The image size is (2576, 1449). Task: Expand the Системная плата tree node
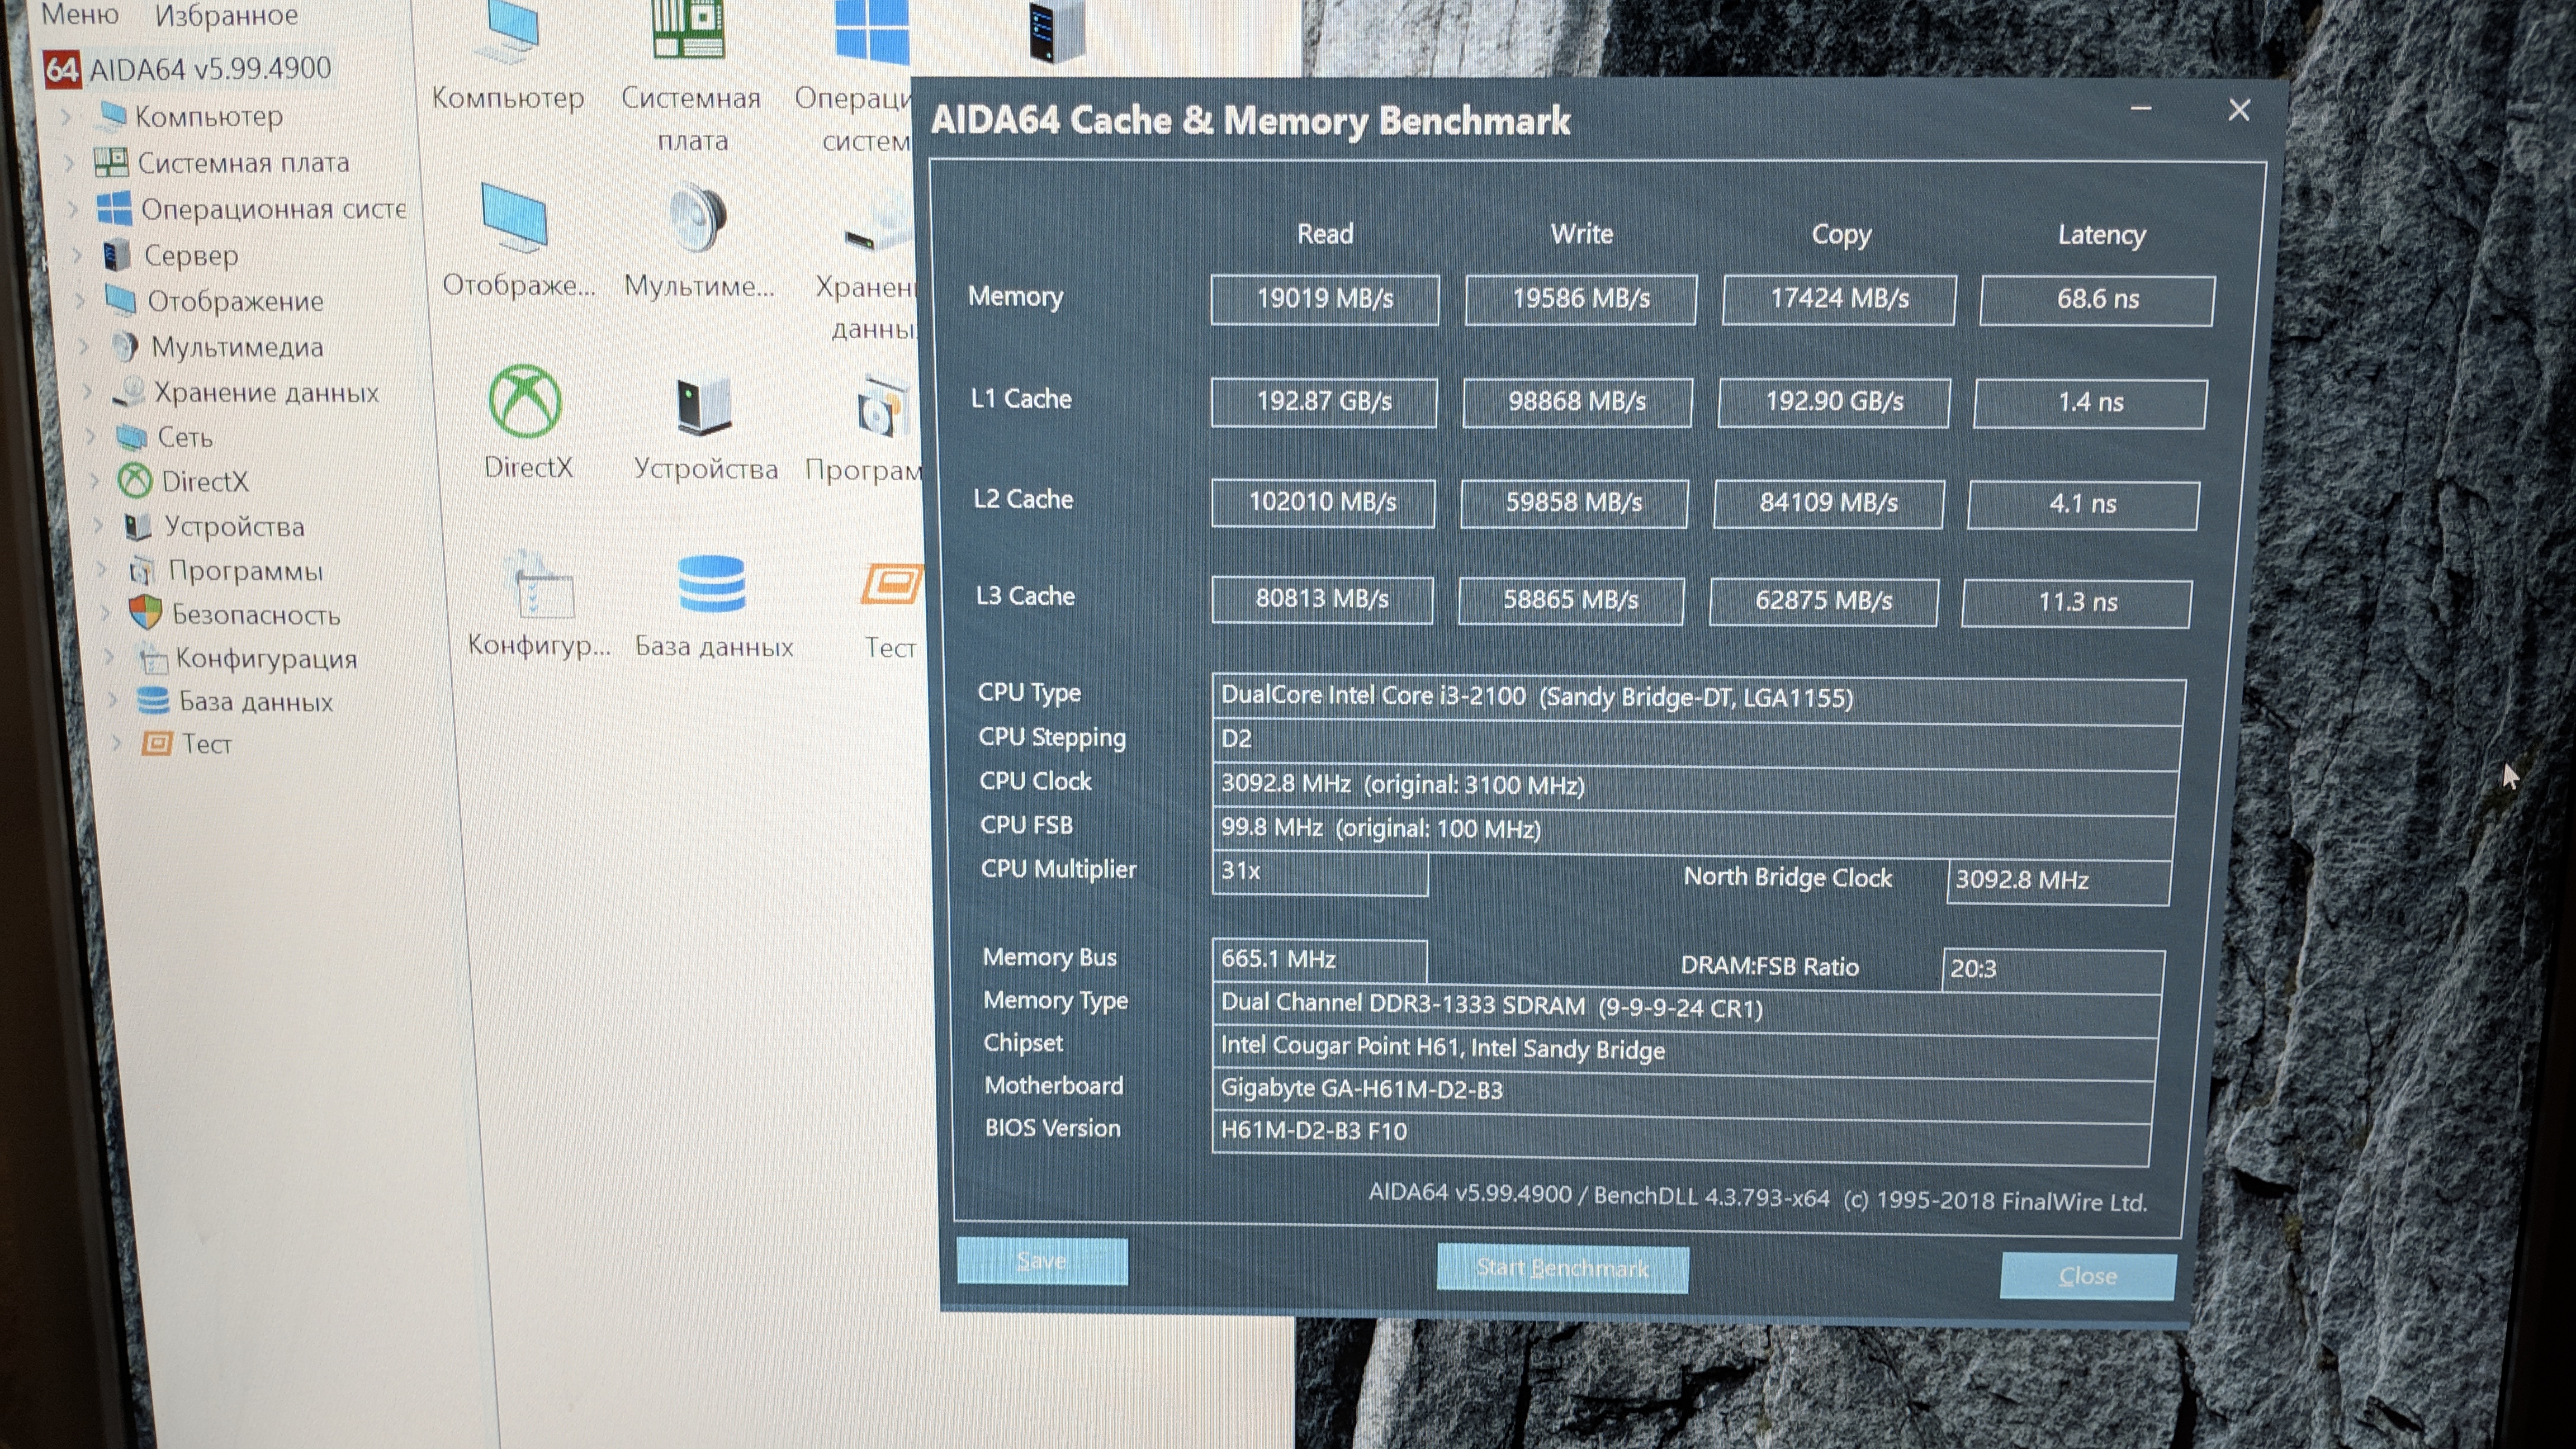(69, 163)
